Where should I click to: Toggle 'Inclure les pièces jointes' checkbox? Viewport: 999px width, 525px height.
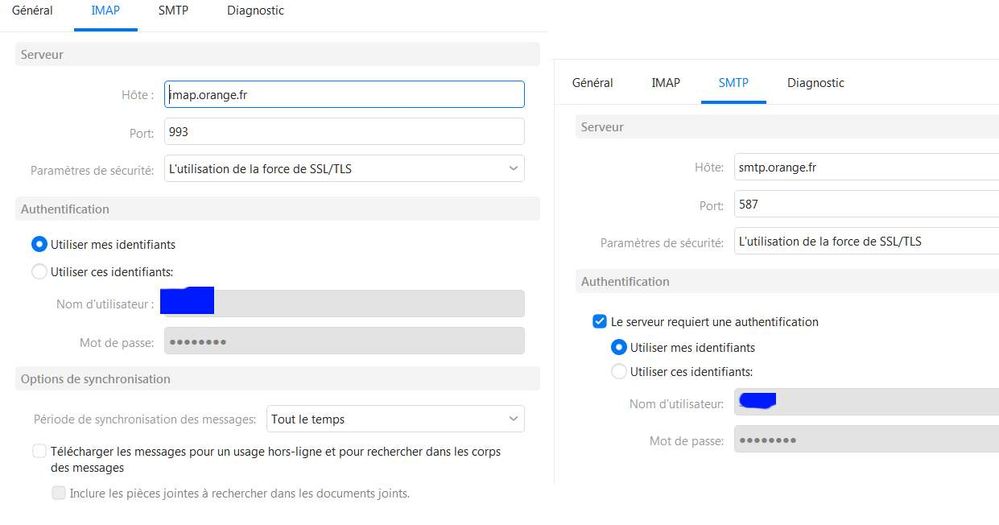pos(59,493)
